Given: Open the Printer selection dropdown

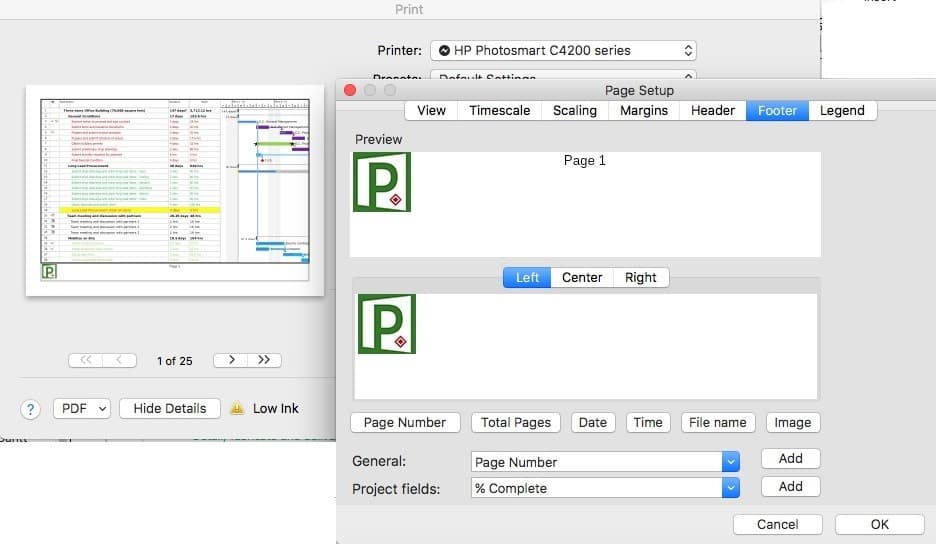Looking at the screenshot, I should click(x=563, y=51).
